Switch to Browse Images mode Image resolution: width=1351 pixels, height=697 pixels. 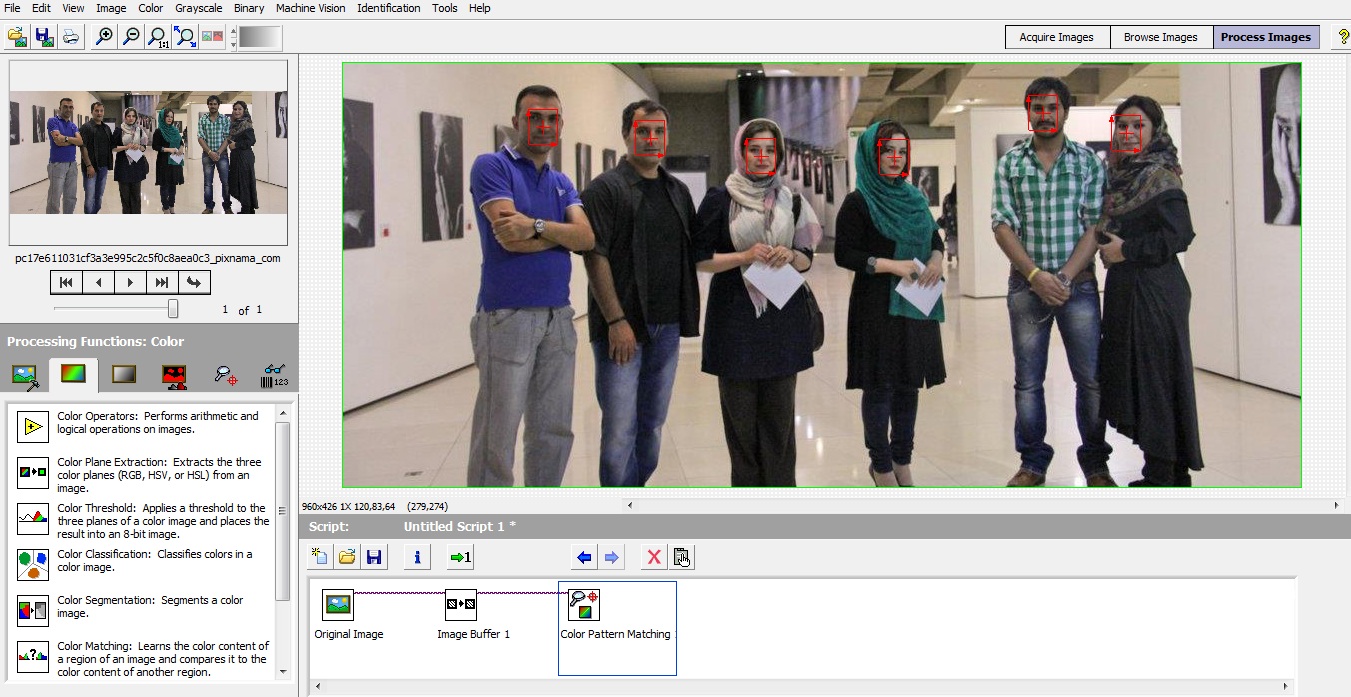tap(1160, 37)
